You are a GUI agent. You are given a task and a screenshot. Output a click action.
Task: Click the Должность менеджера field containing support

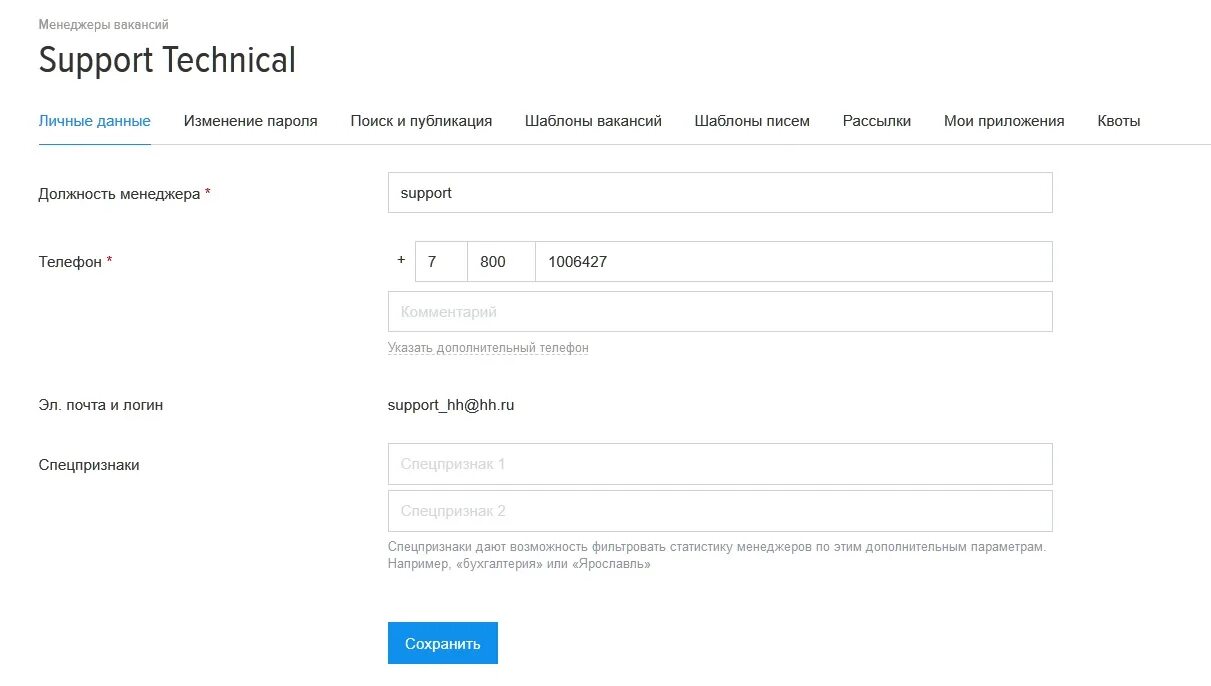click(720, 193)
